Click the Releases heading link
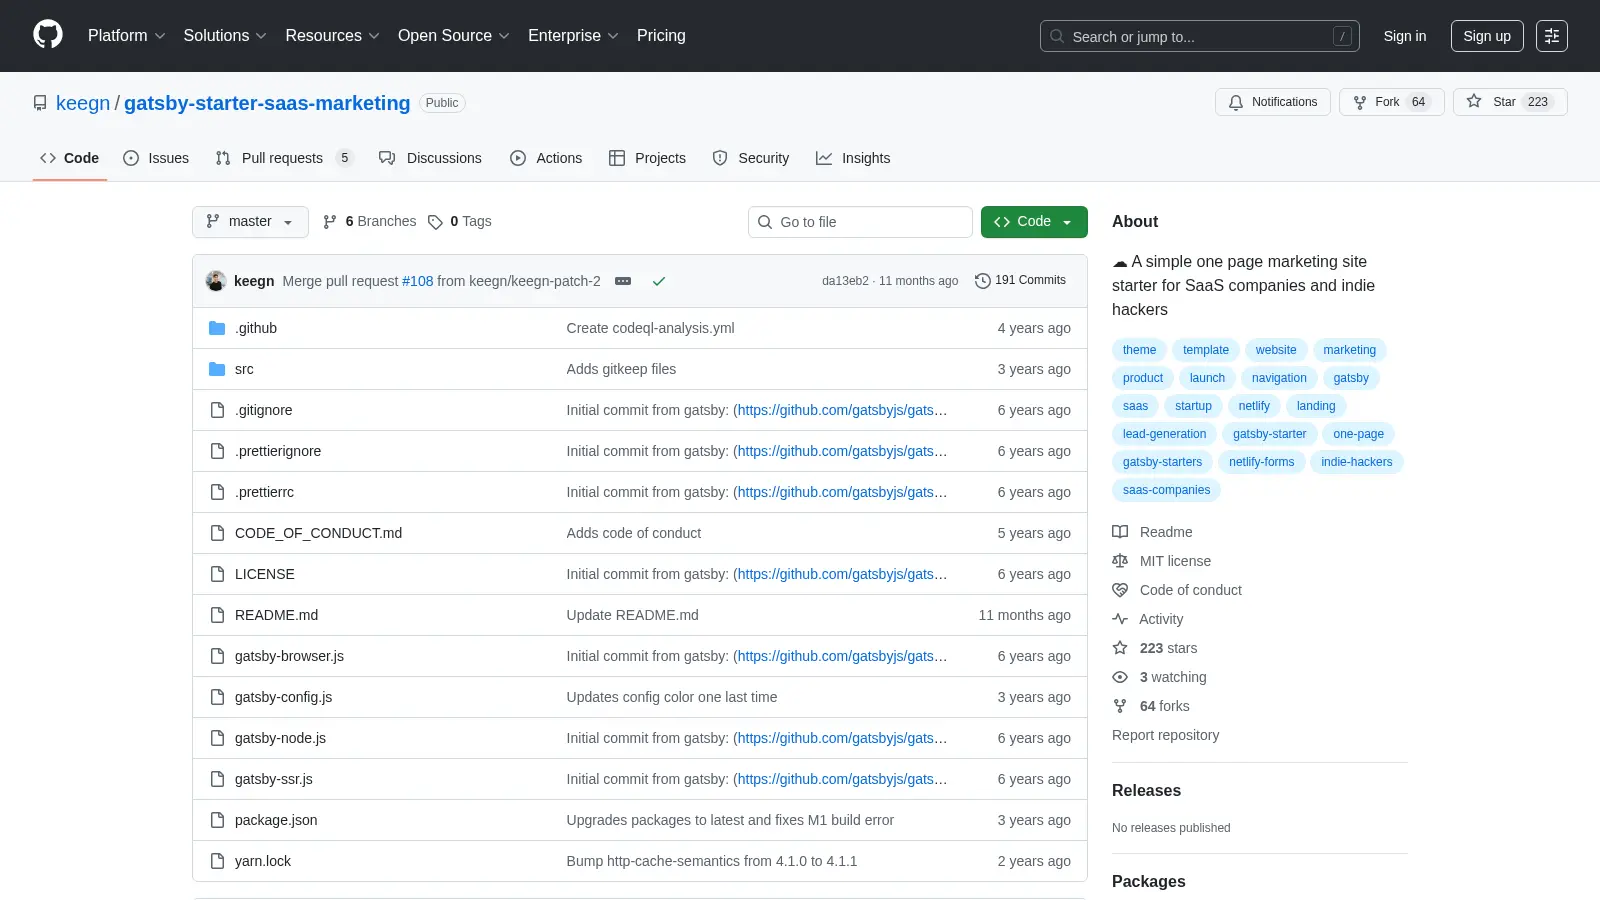Image resolution: width=1600 pixels, height=900 pixels. tap(1146, 790)
